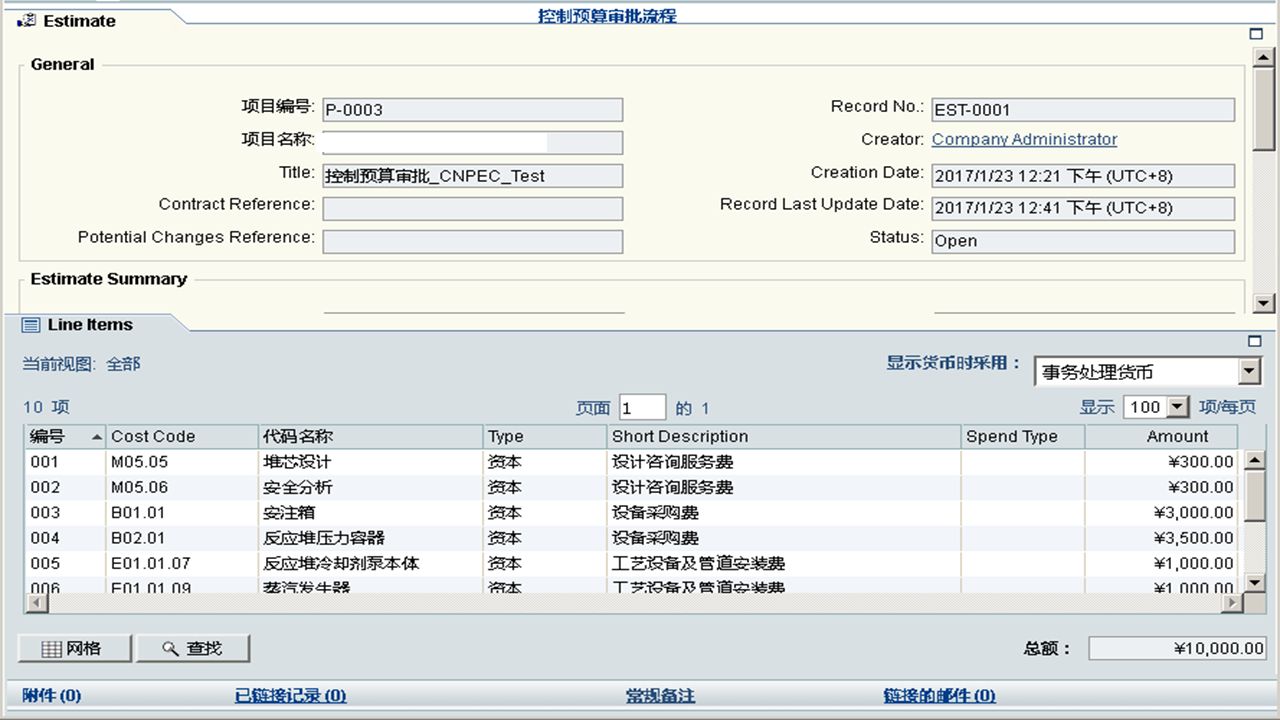This screenshot has height=720, width=1280.
Task: Open the 显示货币时采用 currency dropdown
Action: (x=1249, y=372)
